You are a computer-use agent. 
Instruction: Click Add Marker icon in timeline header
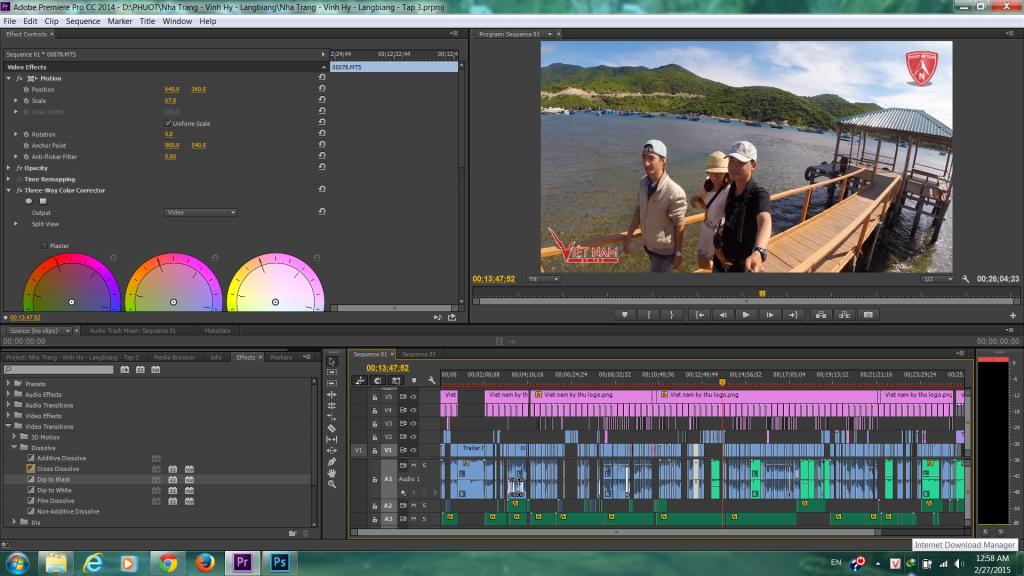(x=413, y=380)
